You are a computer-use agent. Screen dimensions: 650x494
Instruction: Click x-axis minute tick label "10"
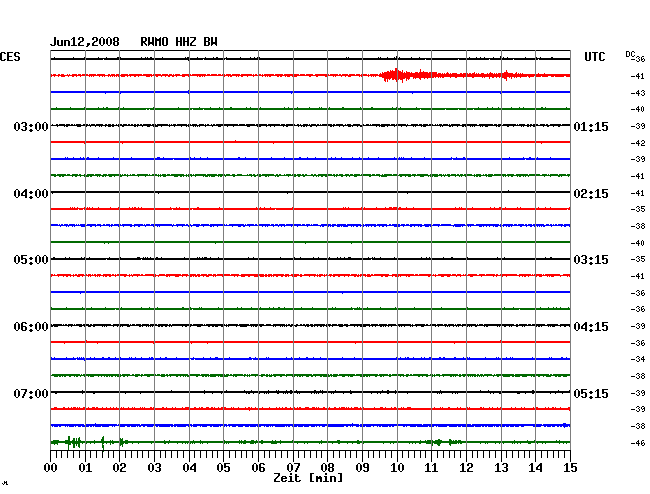point(397,467)
